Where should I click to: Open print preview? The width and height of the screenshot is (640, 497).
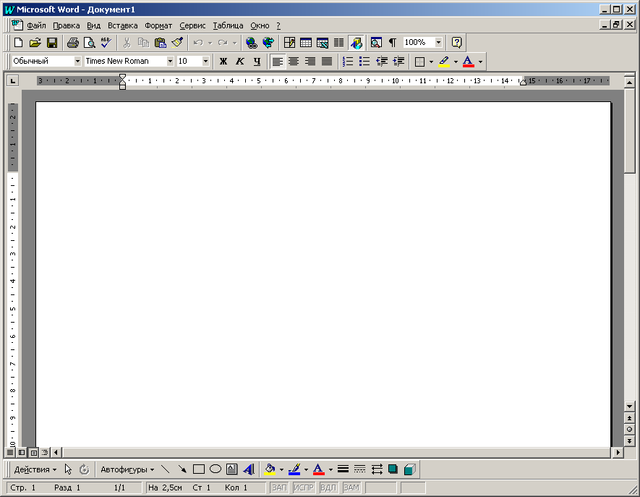[89, 42]
